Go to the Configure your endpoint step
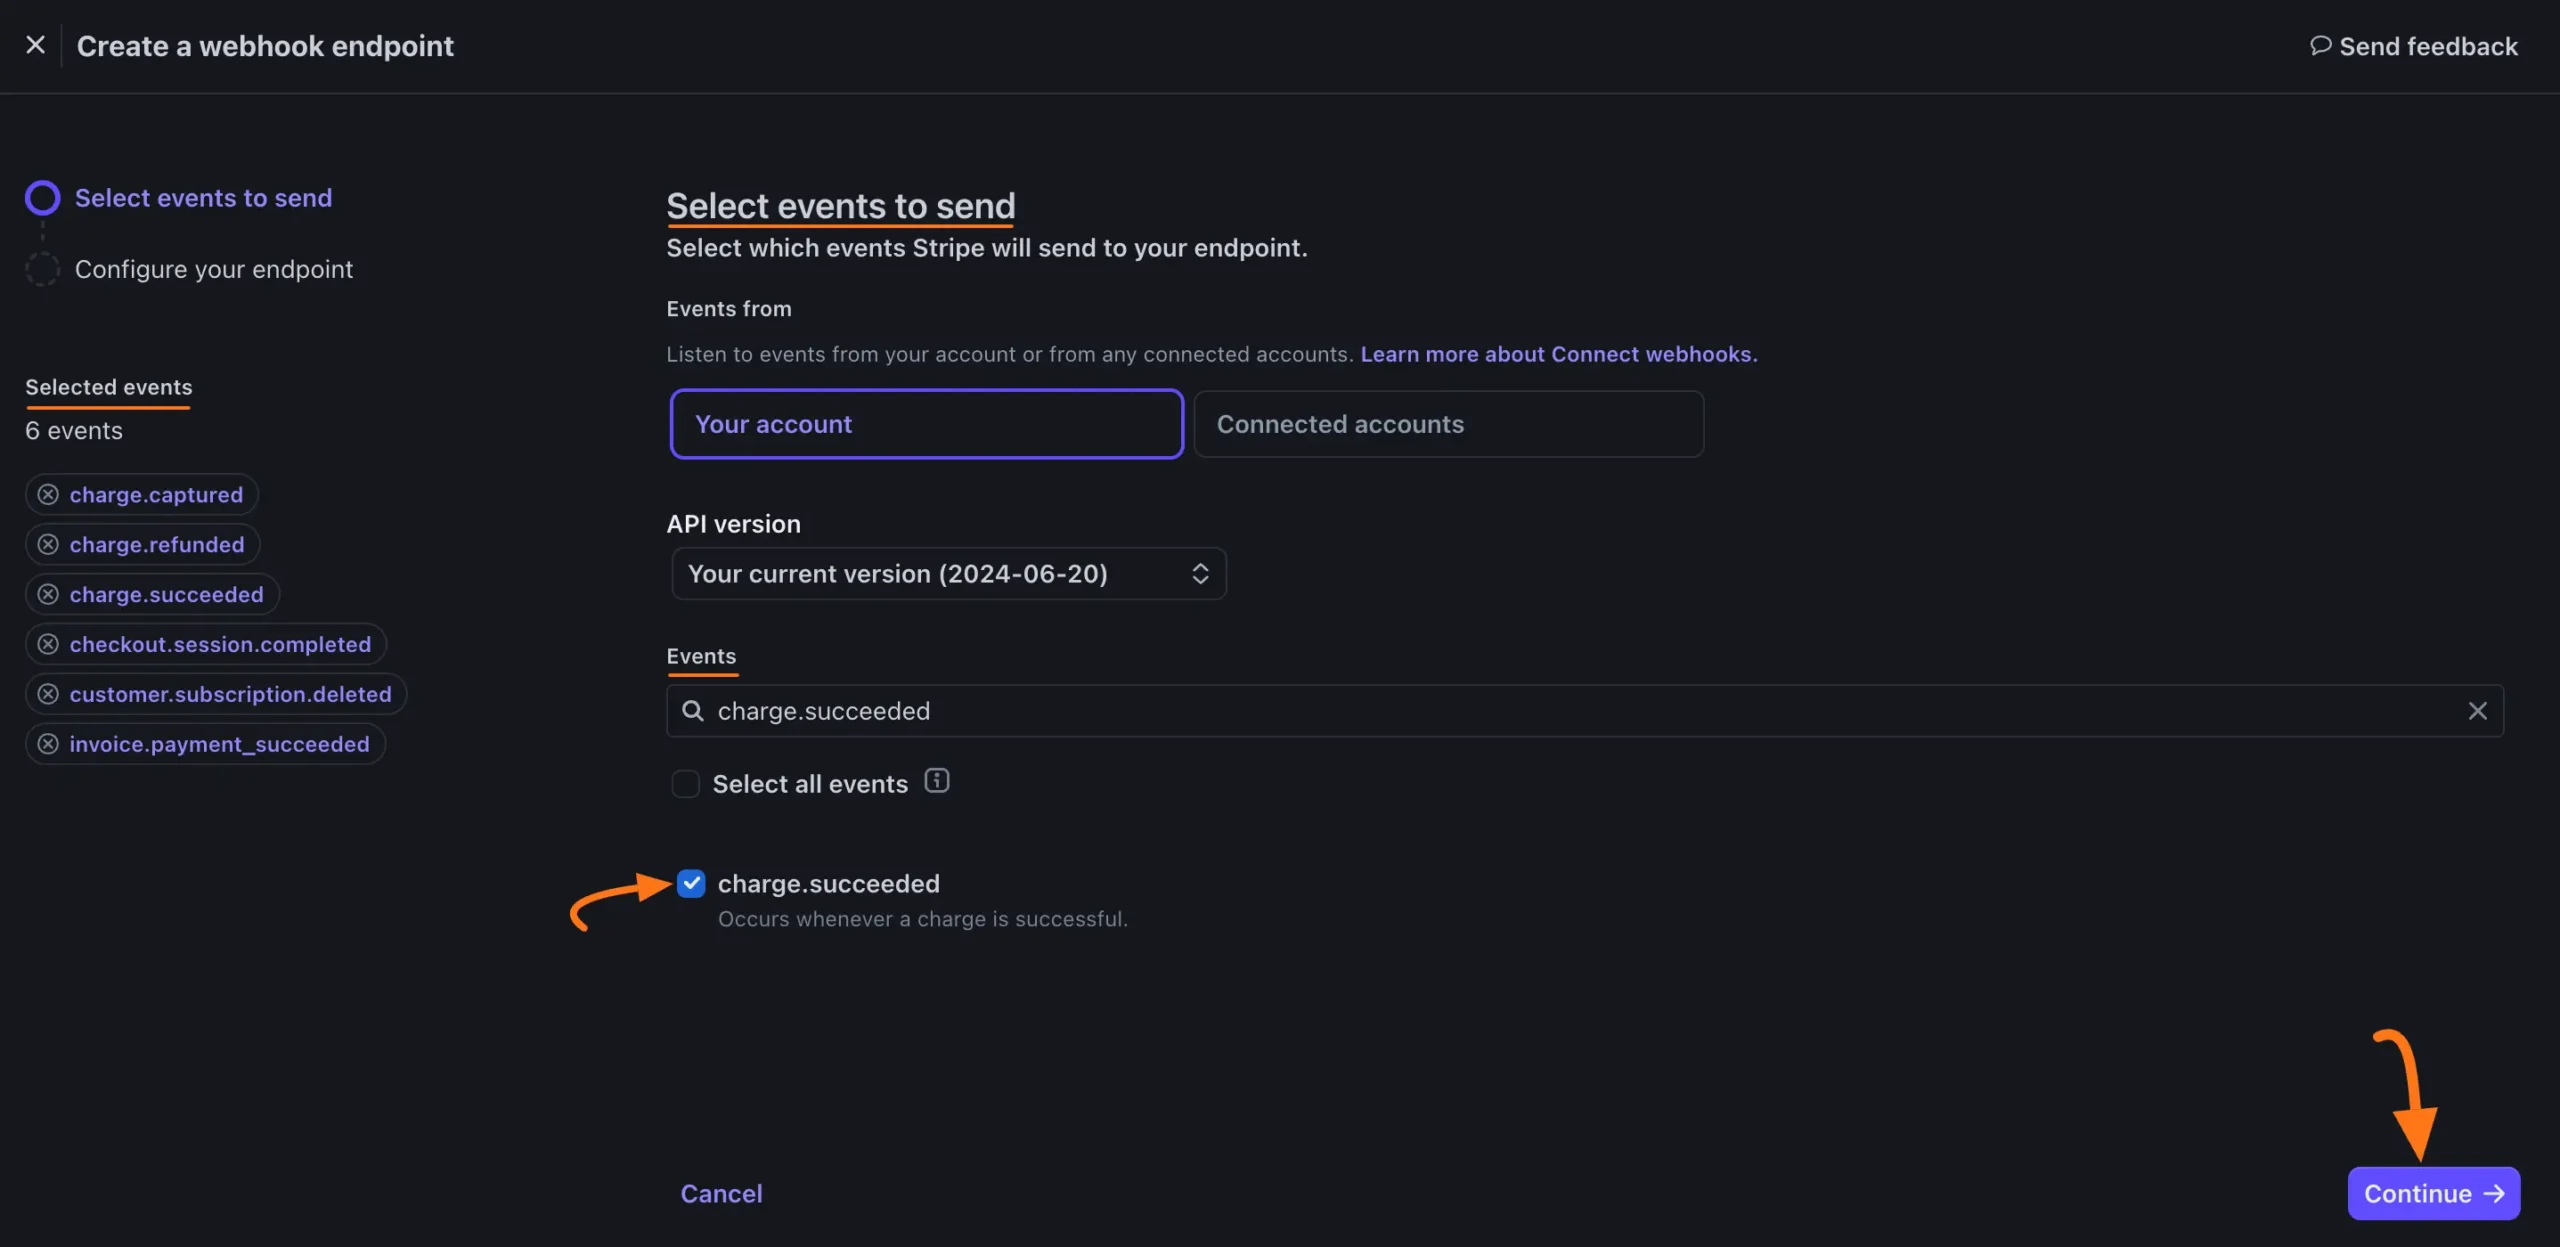Viewport: 2560px width, 1247px height. [213, 269]
